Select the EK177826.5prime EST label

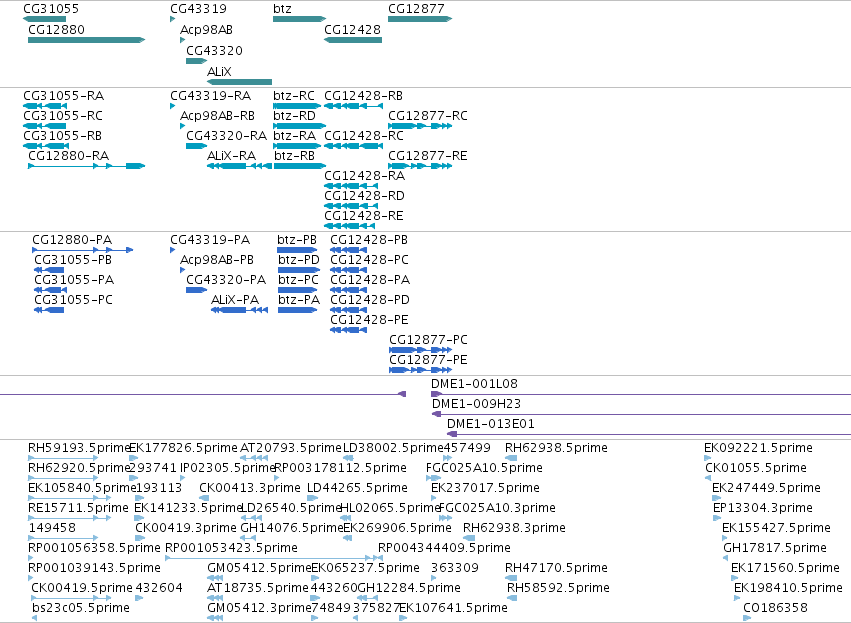pyautogui.click(x=183, y=448)
